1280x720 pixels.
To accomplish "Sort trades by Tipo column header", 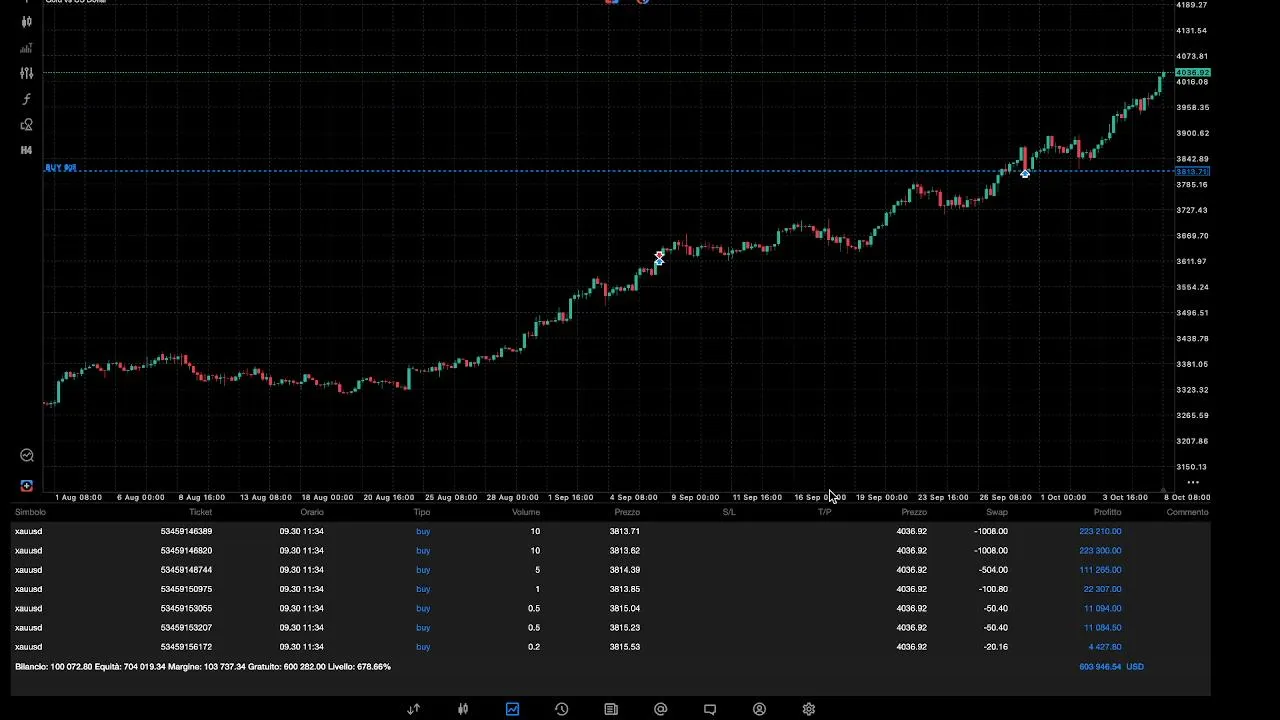I will click(422, 512).
